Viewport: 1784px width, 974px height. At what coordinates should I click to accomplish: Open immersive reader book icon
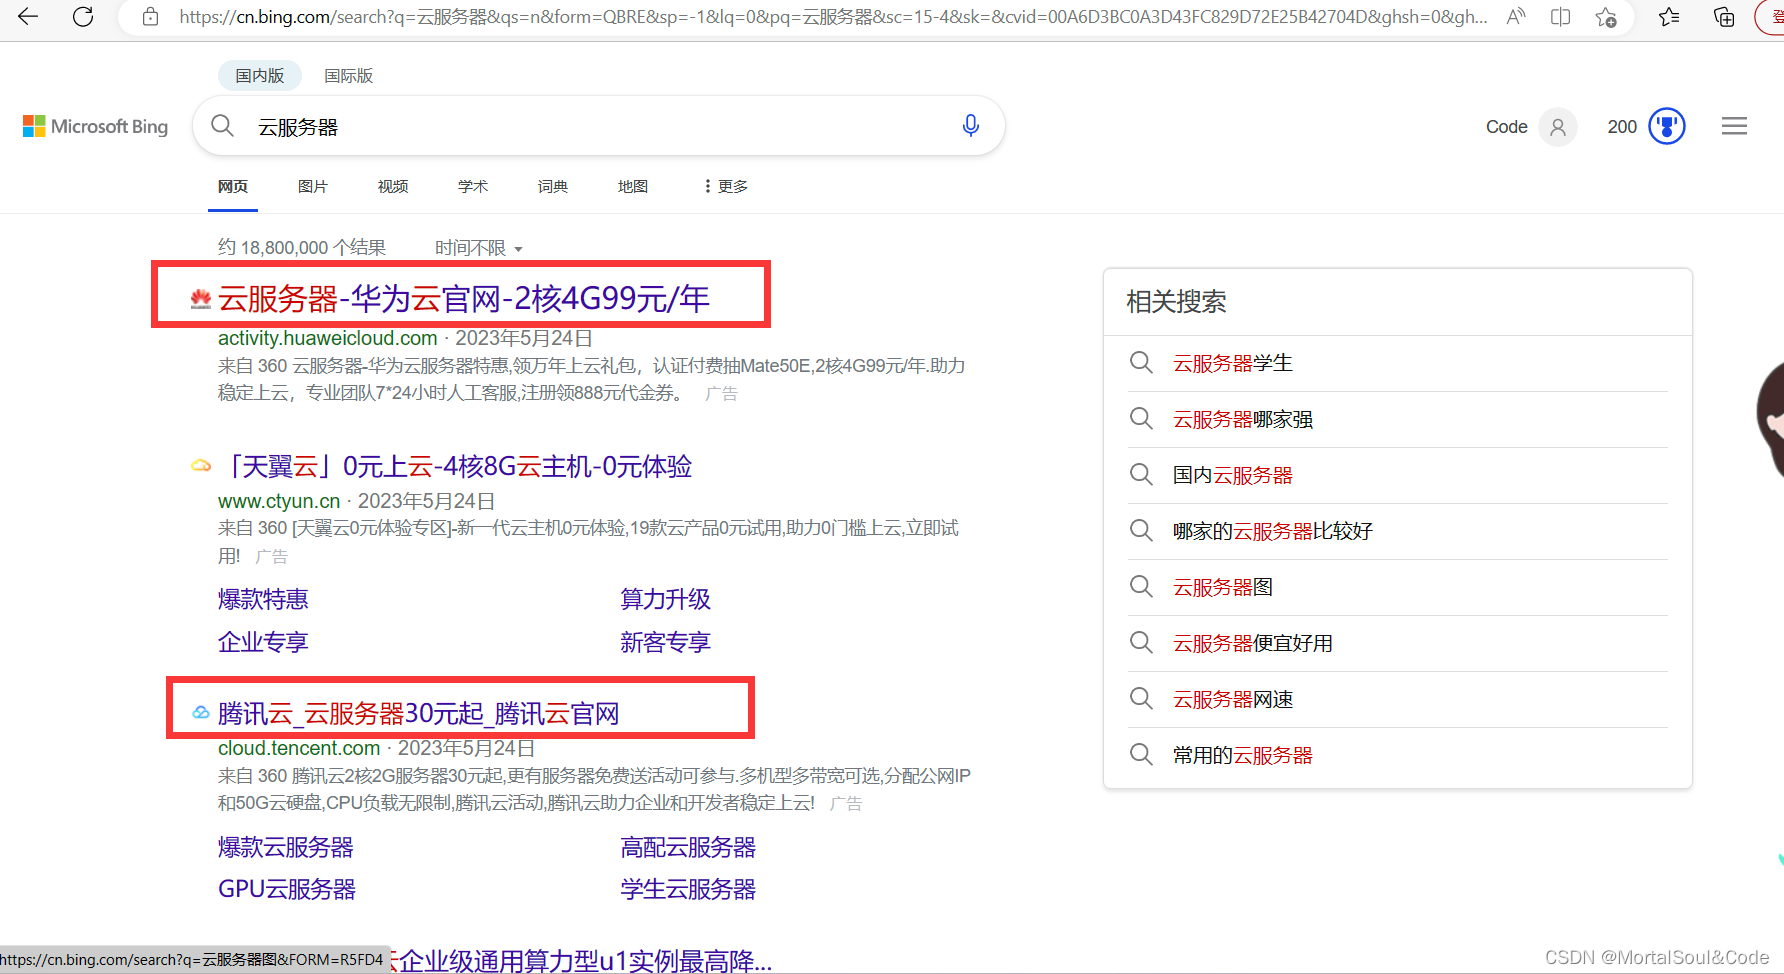tap(1560, 17)
